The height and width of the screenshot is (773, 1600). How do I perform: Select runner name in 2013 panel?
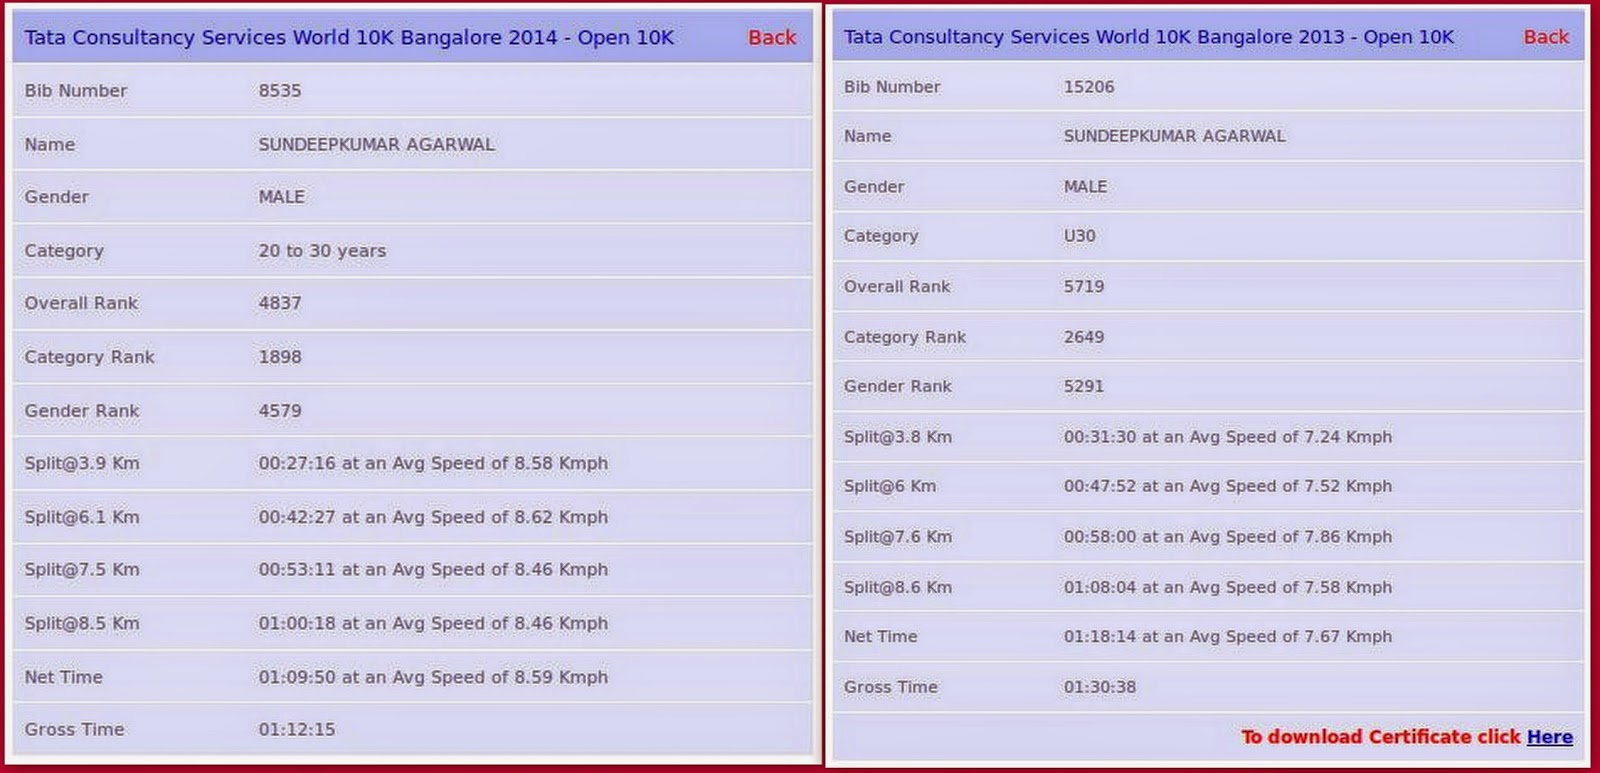1174,136
